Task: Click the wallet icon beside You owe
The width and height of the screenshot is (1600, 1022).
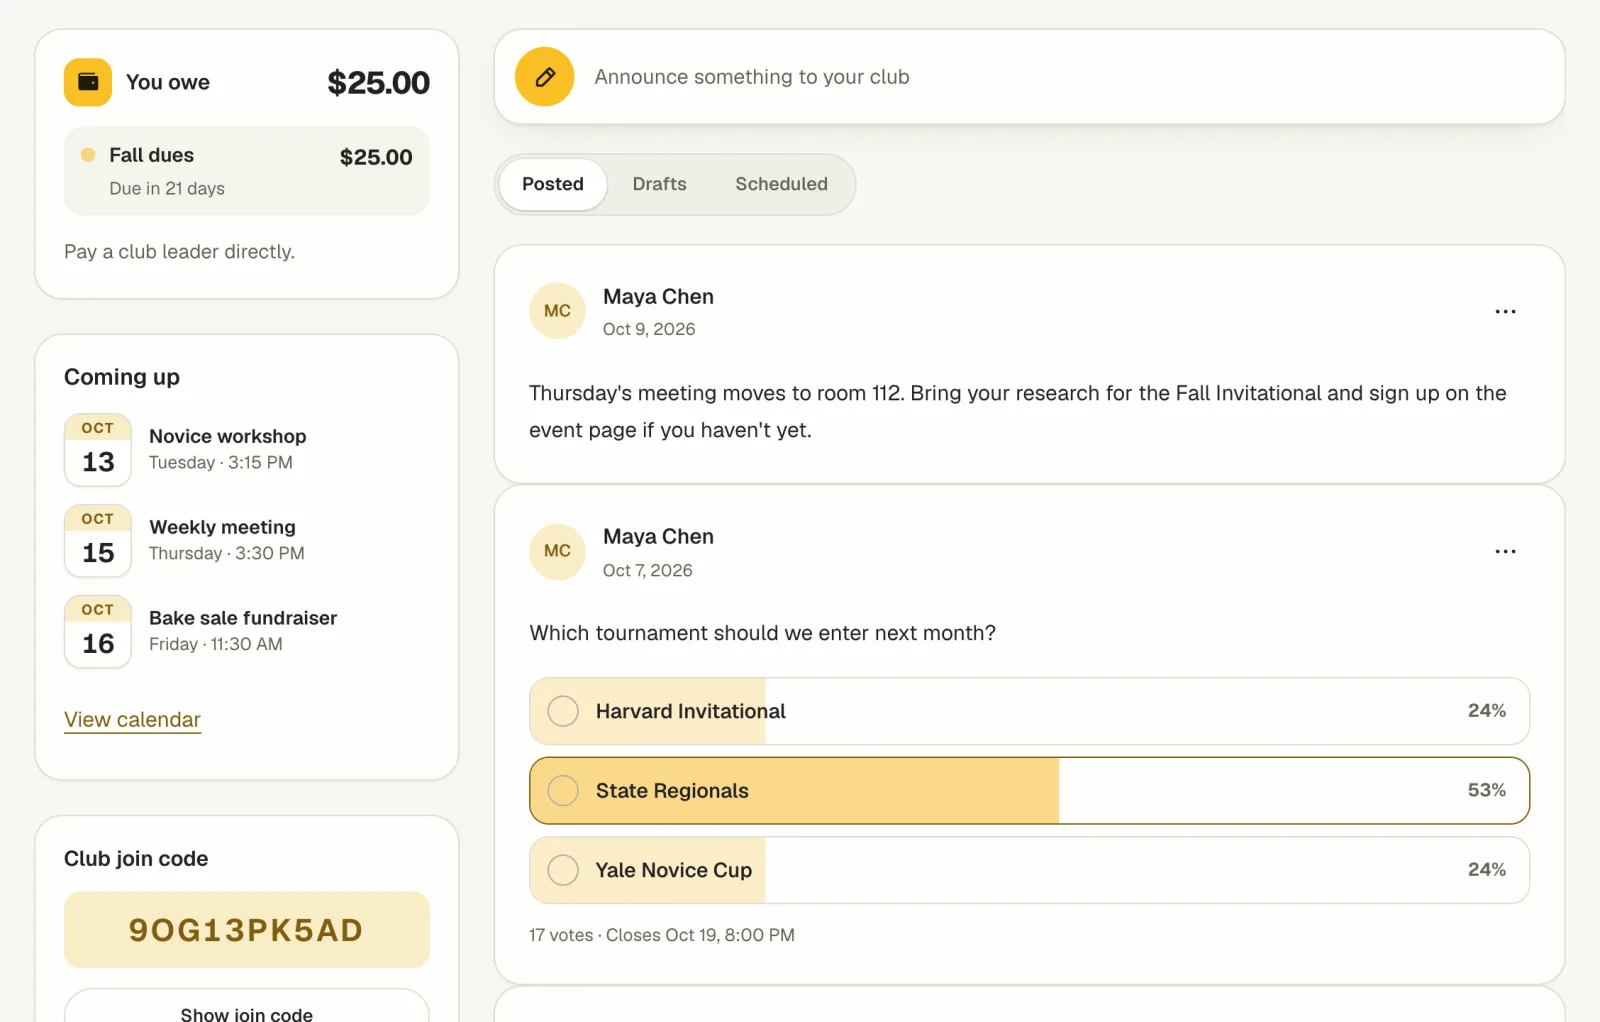Action: pyautogui.click(x=88, y=82)
